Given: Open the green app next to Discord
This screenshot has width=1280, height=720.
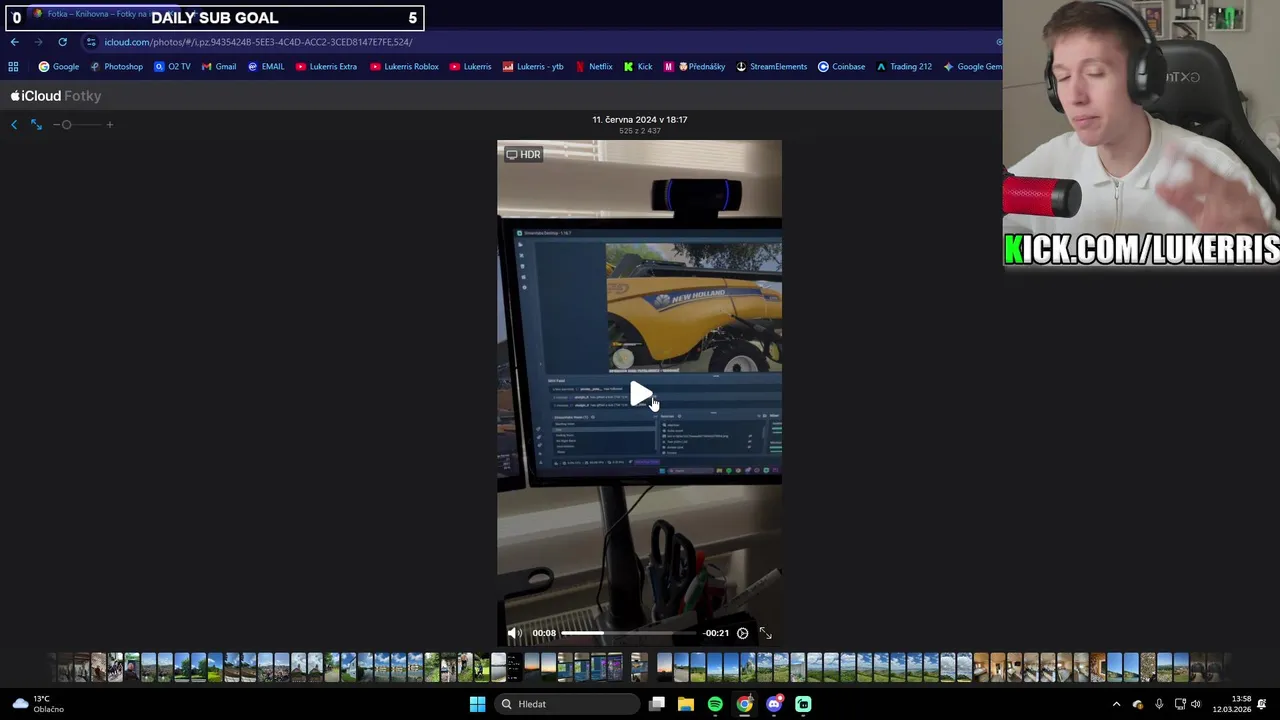Looking at the screenshot, I should click(803, 704).
